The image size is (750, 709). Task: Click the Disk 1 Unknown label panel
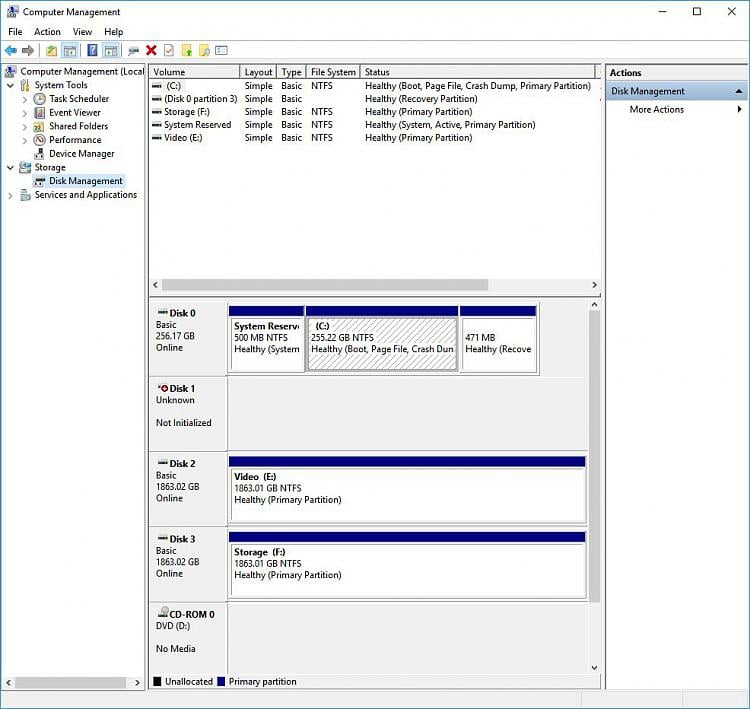(x=188, y=413)
